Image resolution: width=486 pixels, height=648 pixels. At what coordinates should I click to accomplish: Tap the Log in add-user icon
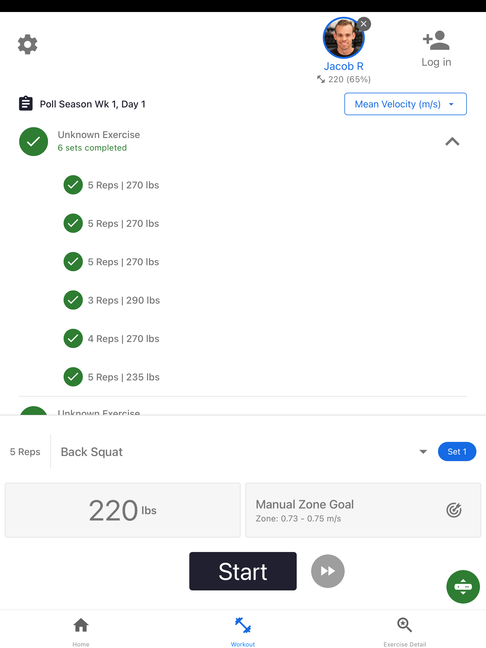pos(436,40)
